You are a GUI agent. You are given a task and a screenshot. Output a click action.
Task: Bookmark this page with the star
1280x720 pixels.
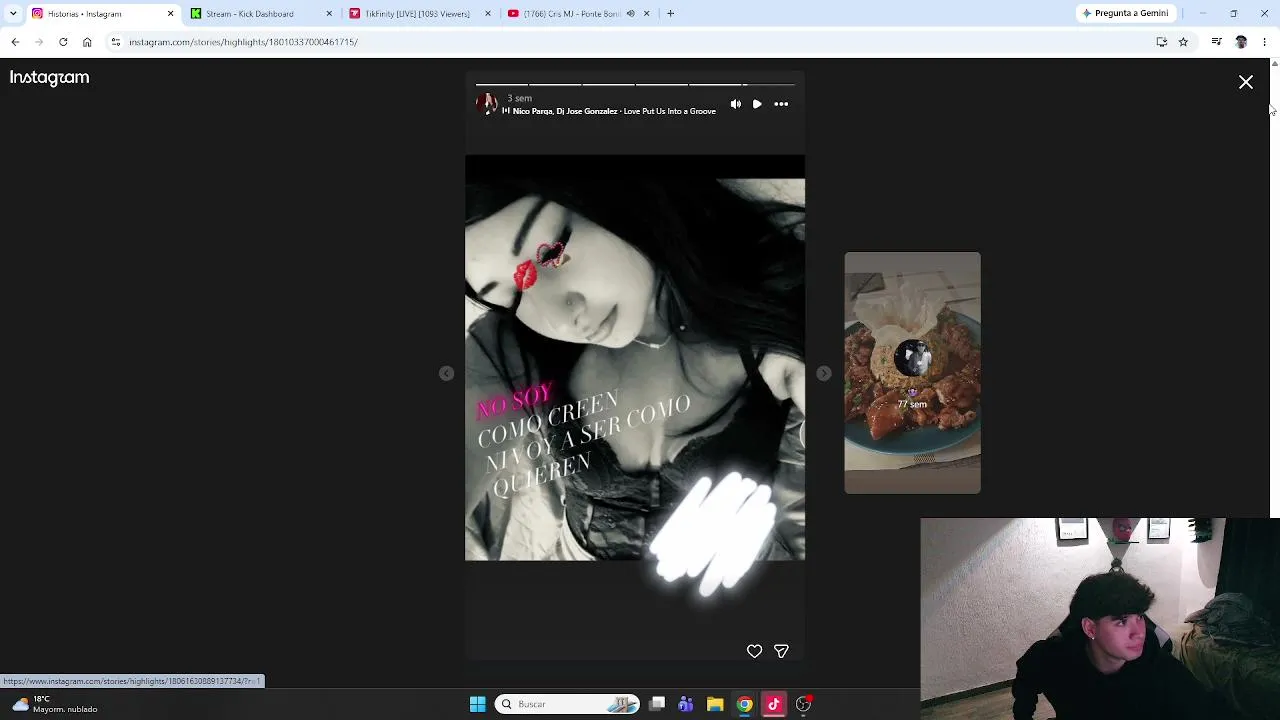point(1183,42)
